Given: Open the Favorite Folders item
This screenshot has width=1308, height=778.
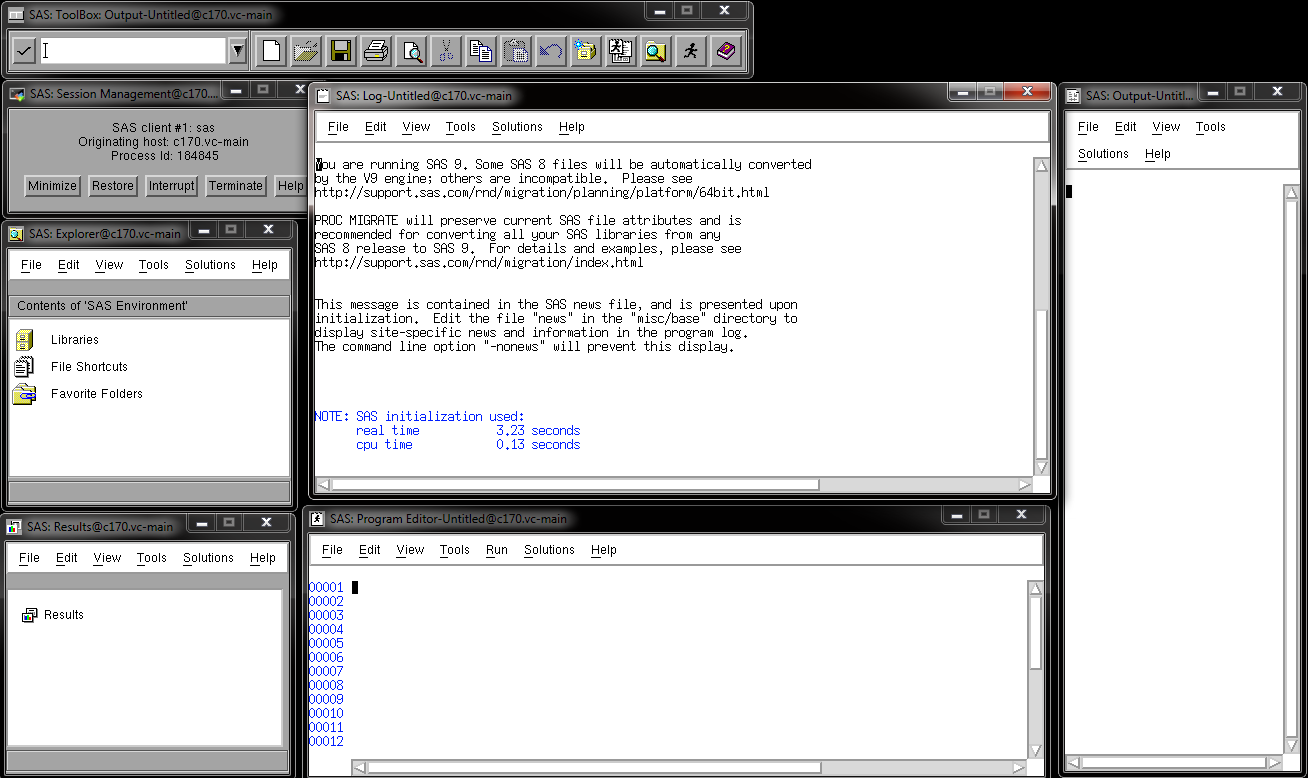Looking at the screenshot, I should tap(96, 394).
